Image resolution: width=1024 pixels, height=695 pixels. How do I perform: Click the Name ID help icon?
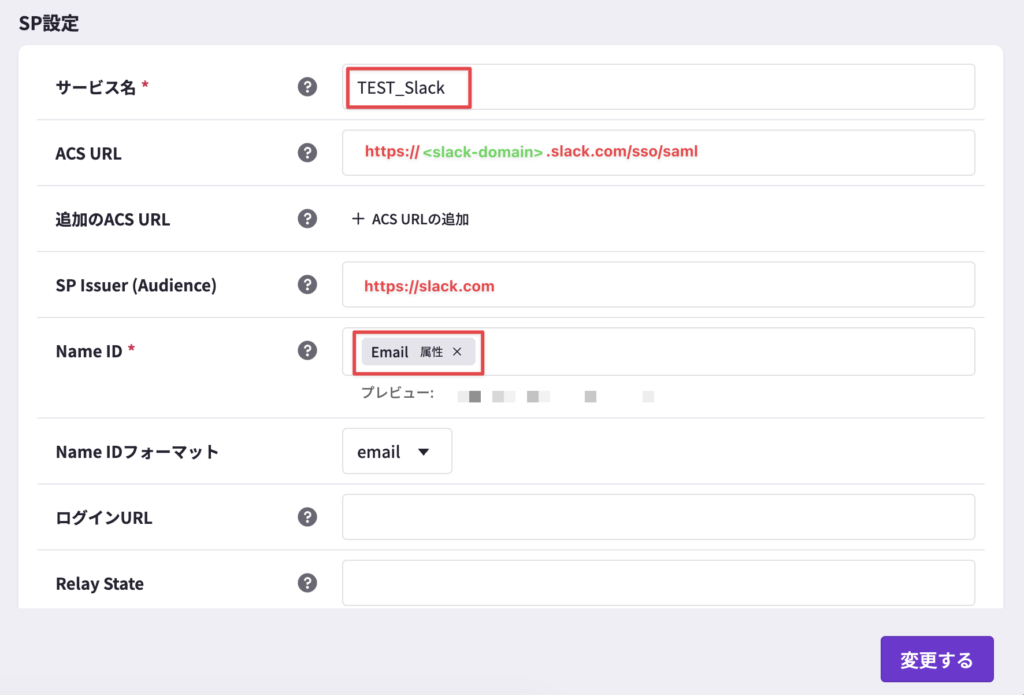(307, 351)
